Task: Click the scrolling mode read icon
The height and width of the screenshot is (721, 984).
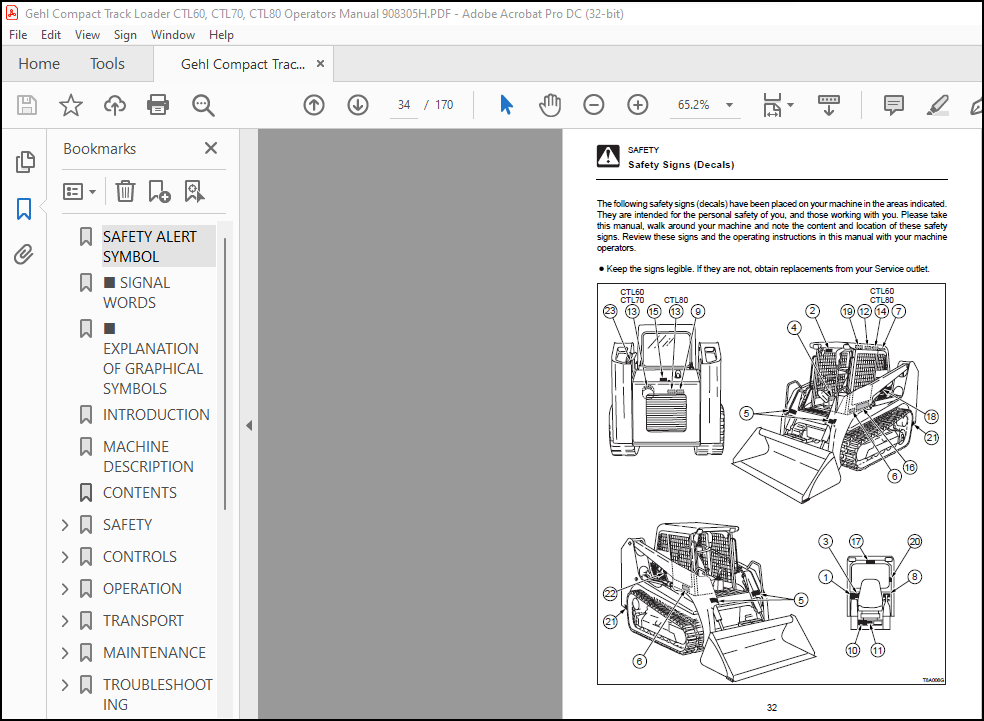Action: [828, 105]
